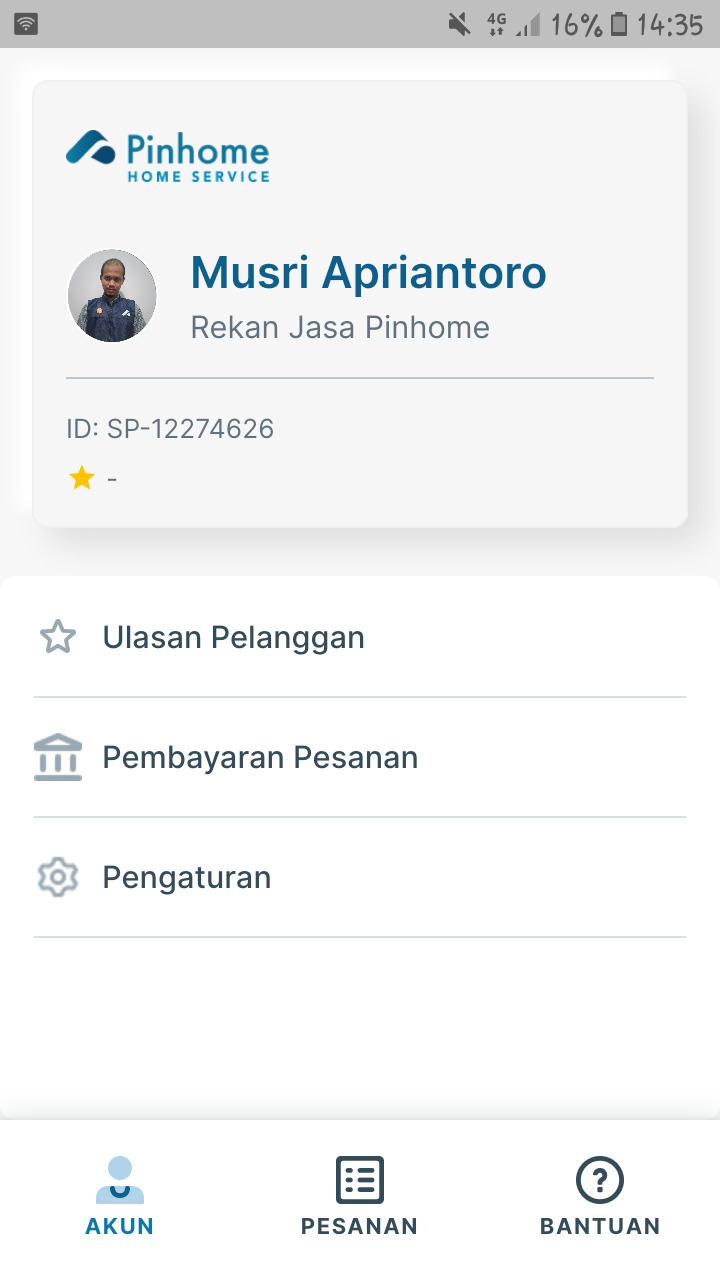Screen dimensions: 720x1280
Task: Switch to the PESANAN tab label
Action: pos(359,1226)
